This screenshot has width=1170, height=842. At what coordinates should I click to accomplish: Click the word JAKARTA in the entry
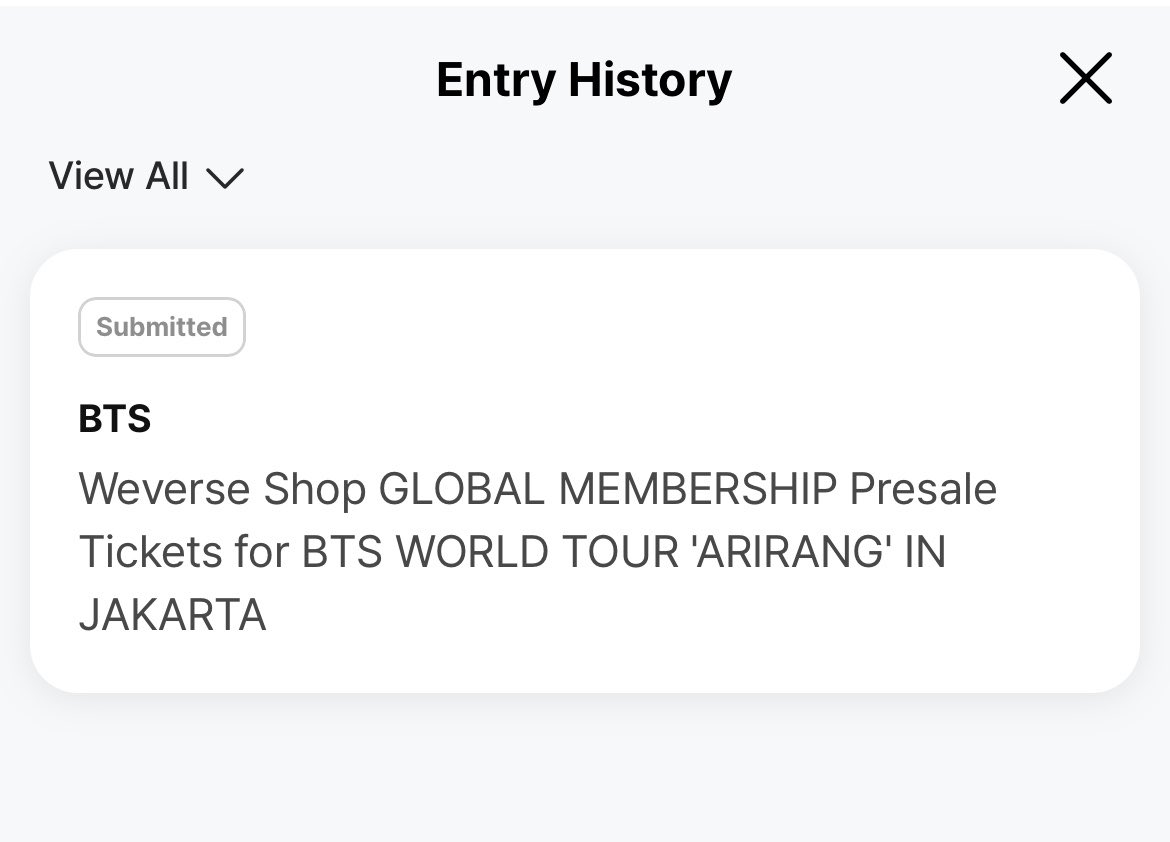172,615
